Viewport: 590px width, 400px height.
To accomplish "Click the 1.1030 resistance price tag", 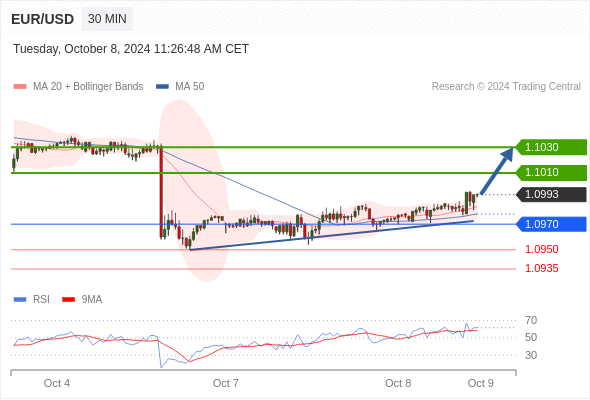I will point(551,147).
